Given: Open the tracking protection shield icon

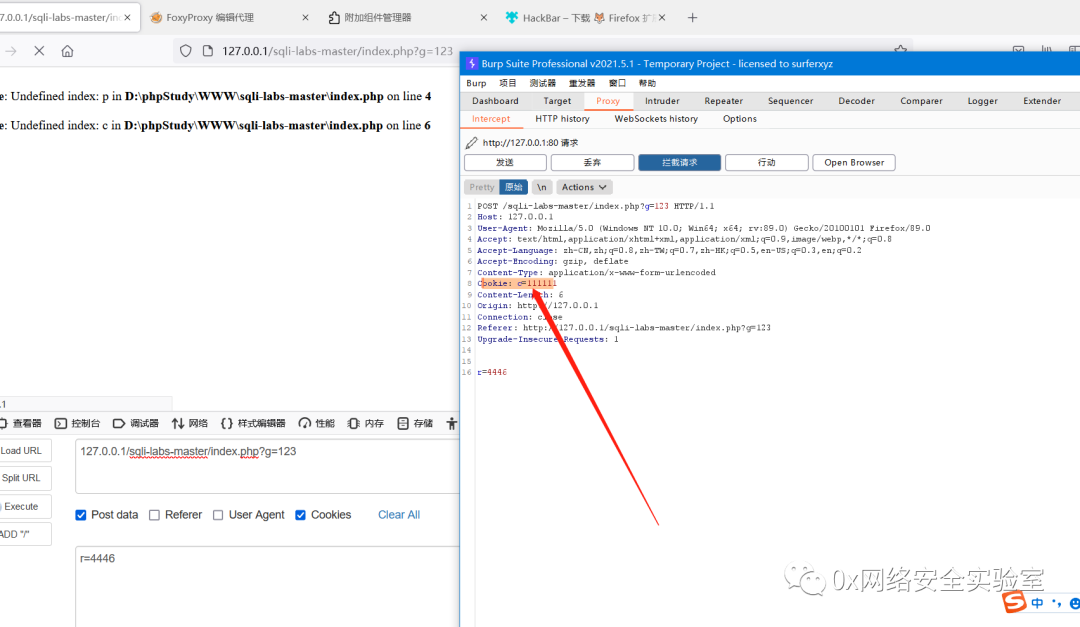Looking at the screenshot, I should pos(185,51).
